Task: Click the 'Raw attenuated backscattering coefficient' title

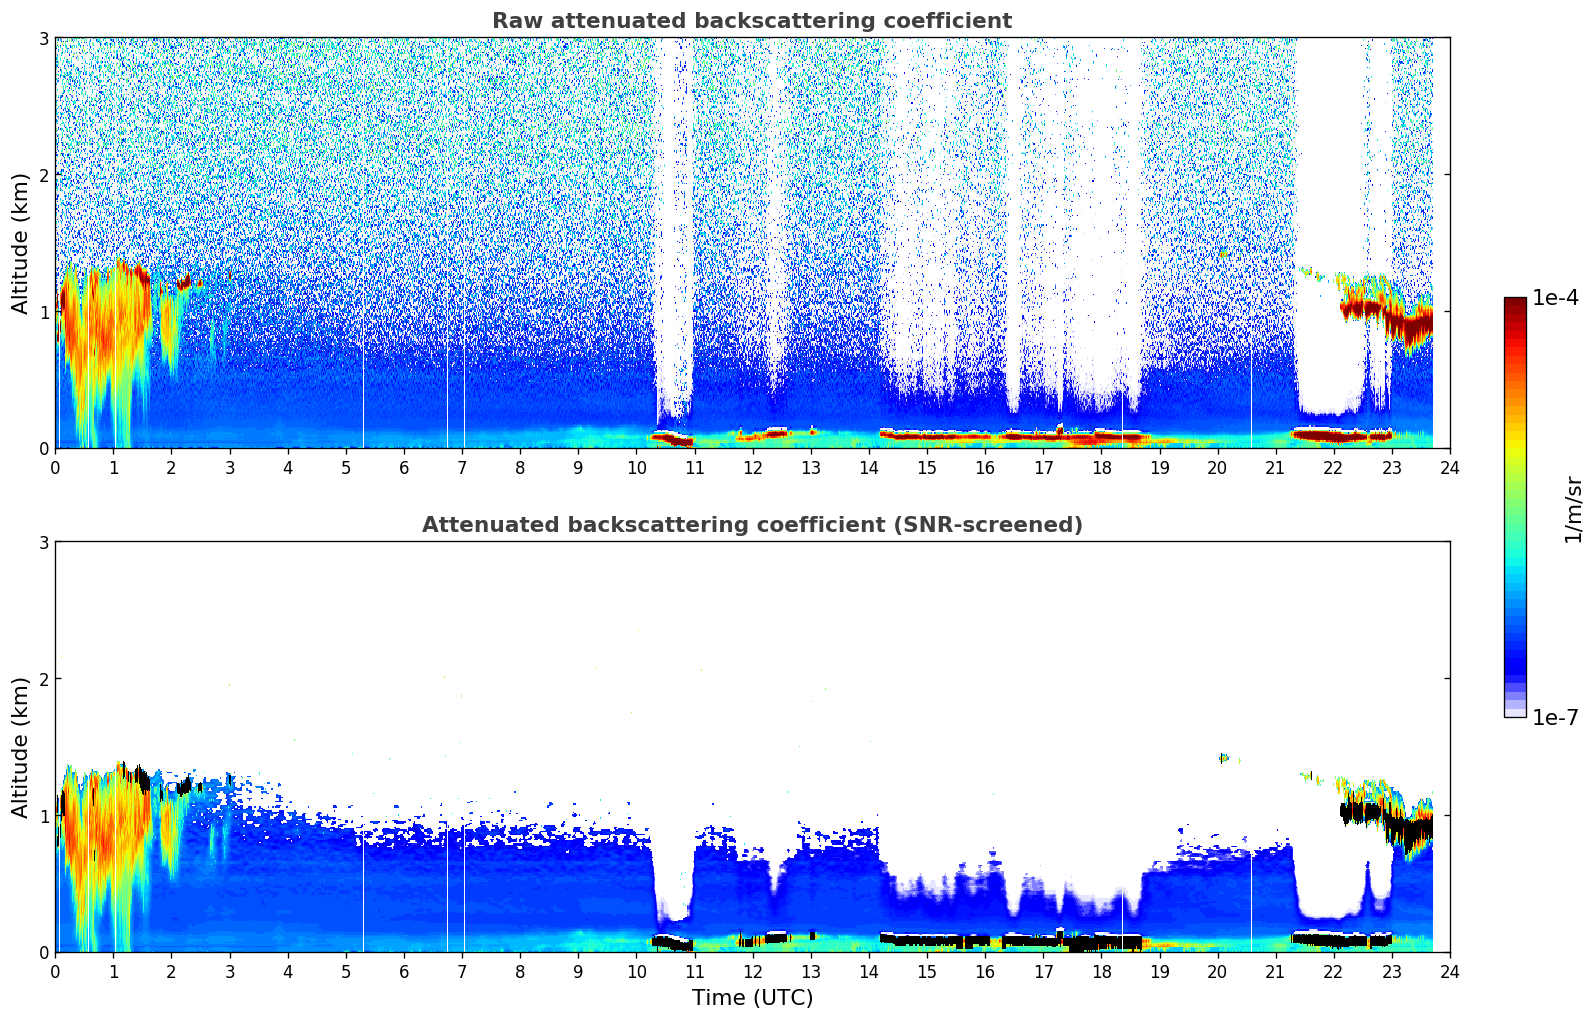Action: 752,21
